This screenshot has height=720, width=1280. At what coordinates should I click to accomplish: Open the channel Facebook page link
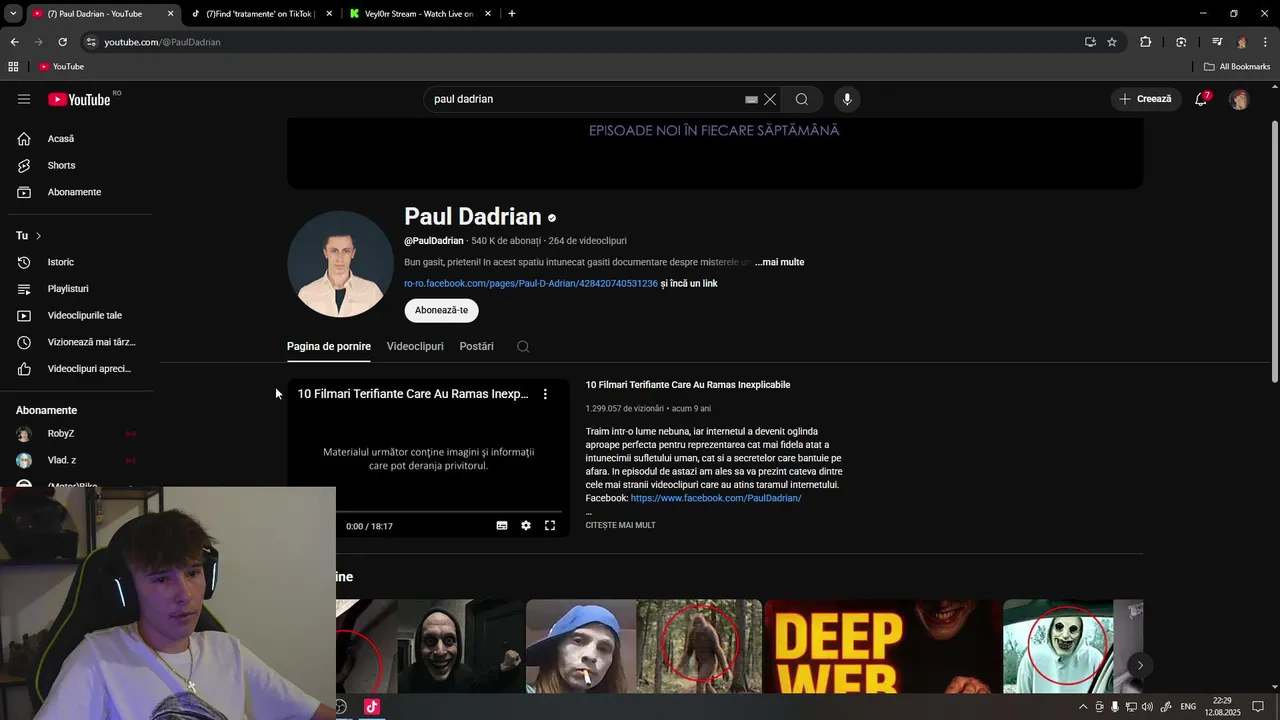click(x=531, y=284)
